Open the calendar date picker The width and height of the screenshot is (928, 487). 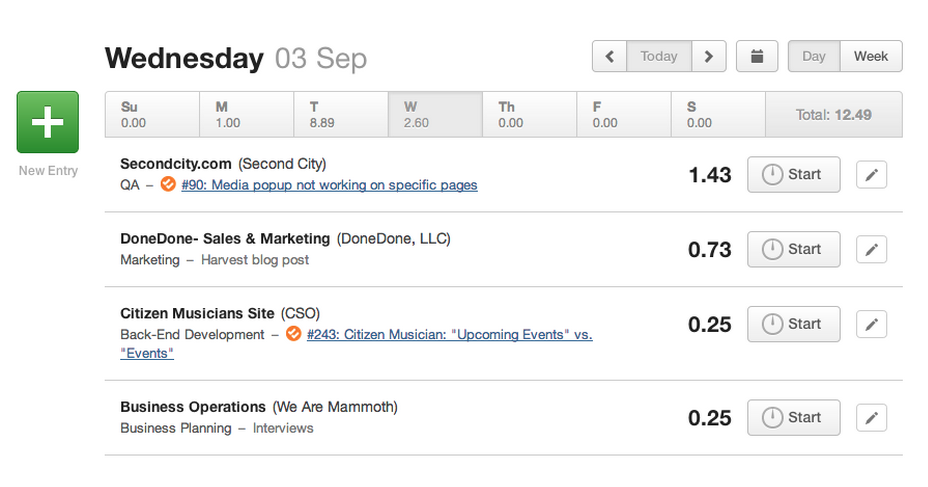point(757,56)
